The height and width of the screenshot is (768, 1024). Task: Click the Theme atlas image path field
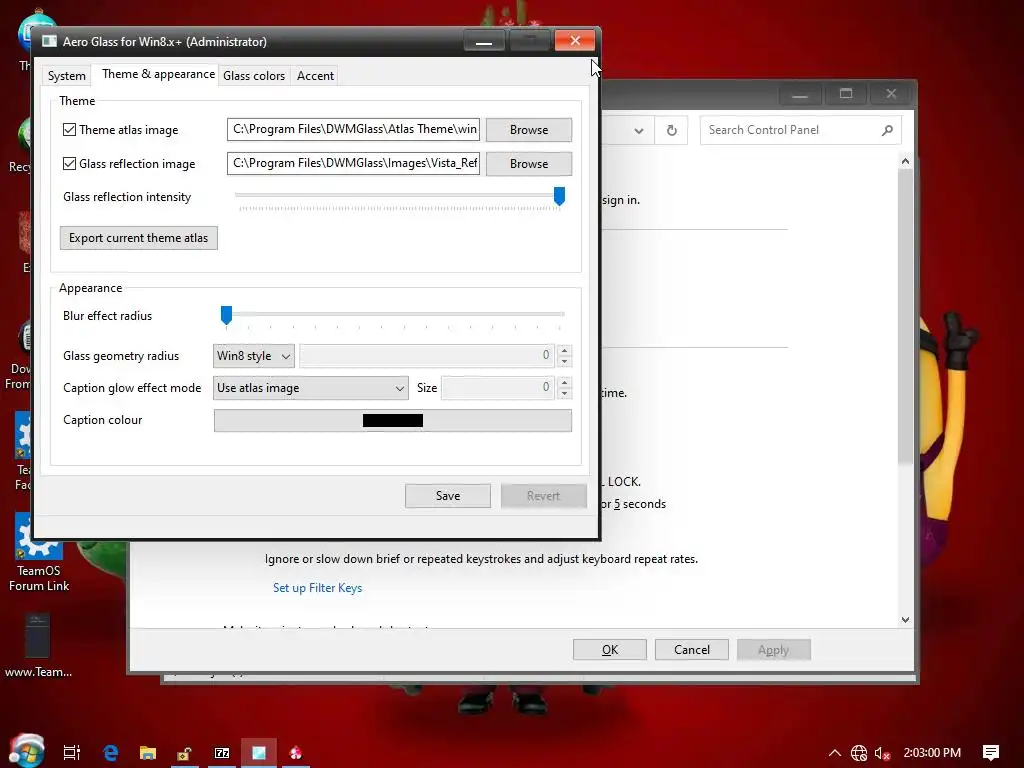point(353,129)
